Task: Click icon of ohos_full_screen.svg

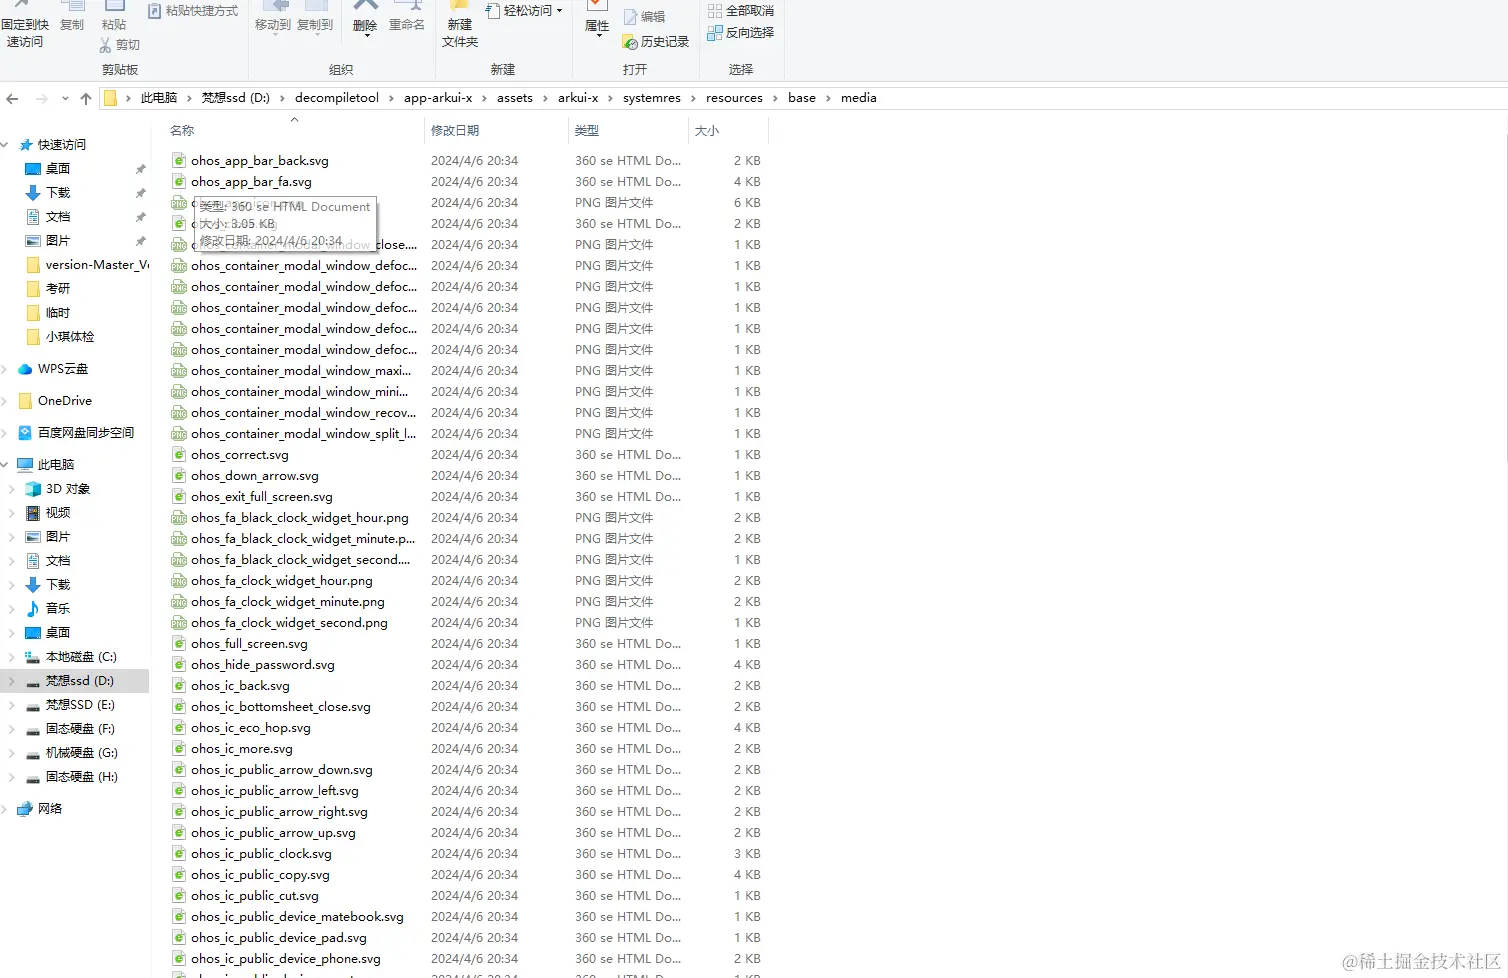Action: 179,644
